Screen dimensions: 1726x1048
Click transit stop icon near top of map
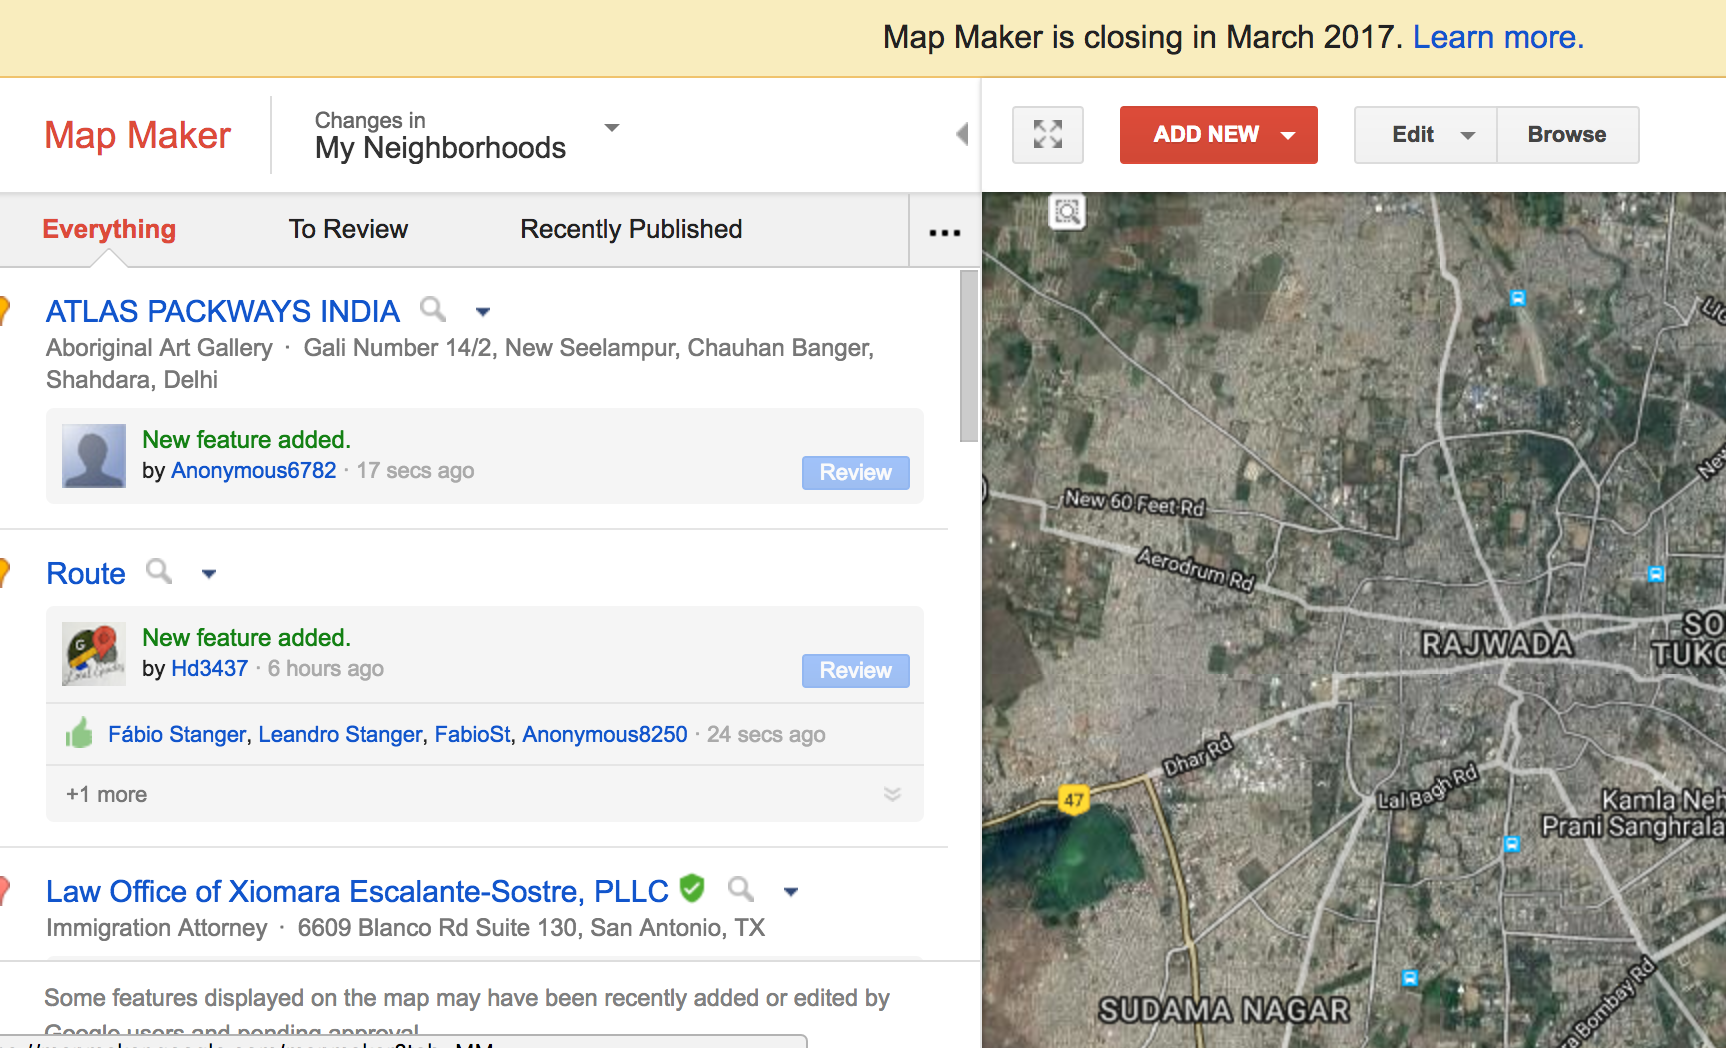[x=1517, y=298]
